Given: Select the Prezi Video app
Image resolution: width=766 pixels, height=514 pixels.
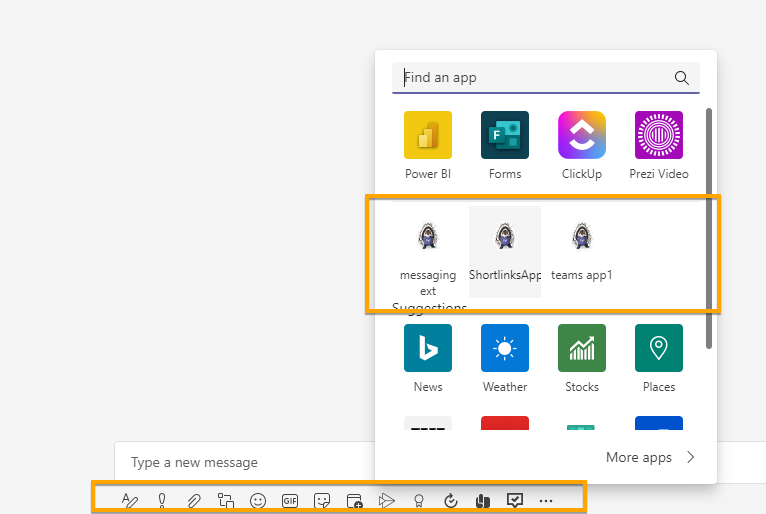Looking at the screenshot, I should (x=659, y=146).
